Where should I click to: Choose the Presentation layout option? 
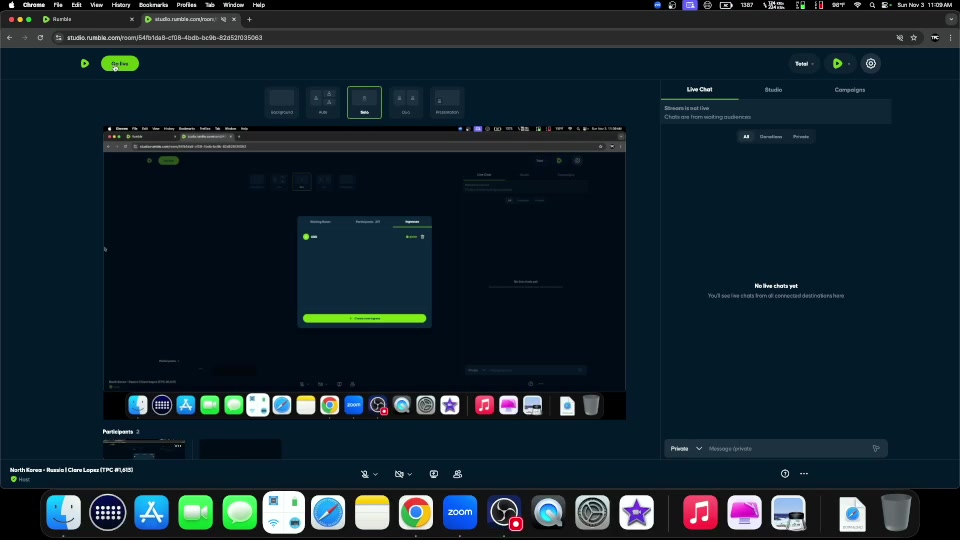447,102
